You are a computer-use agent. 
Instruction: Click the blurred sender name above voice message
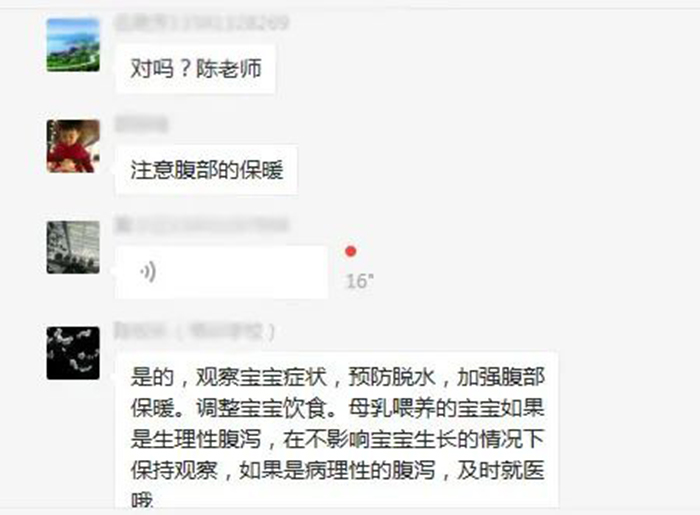pyautogui.click(x=202, y=225)
